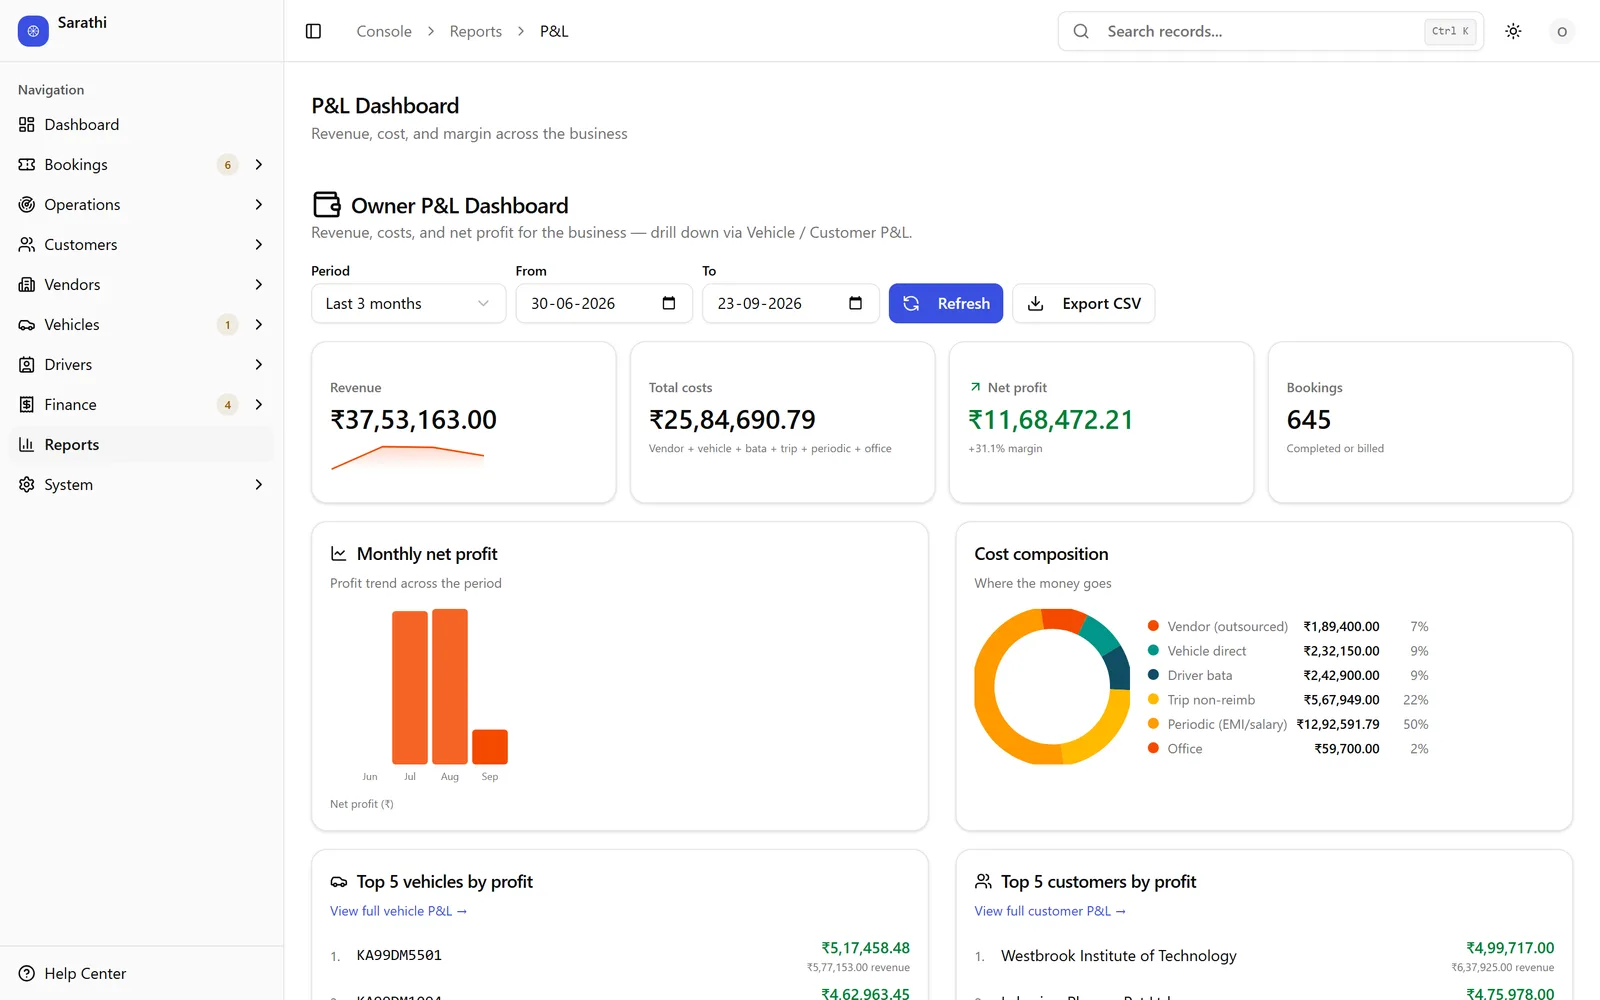
Task: Click the search magnifier icon
Action: point(1081,31)
